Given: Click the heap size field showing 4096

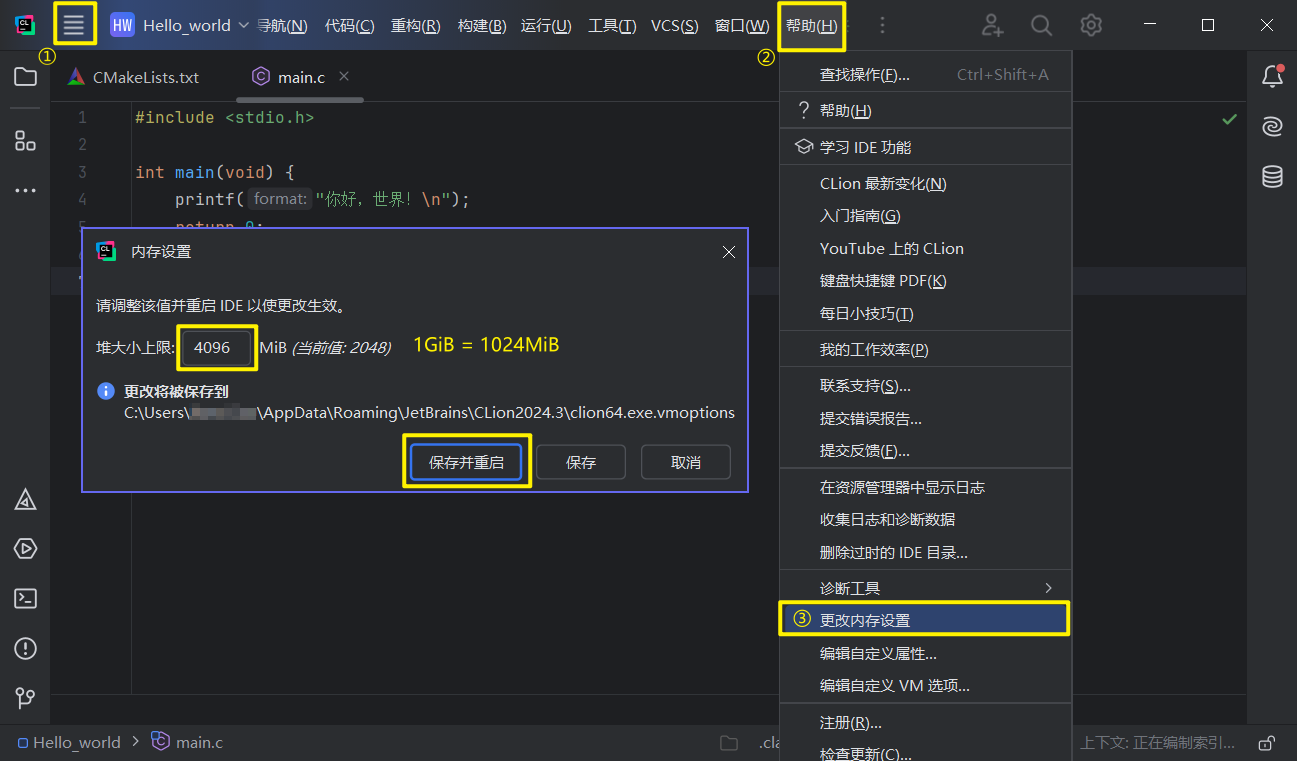Looking at the screenshot, I should pos(216,348).
